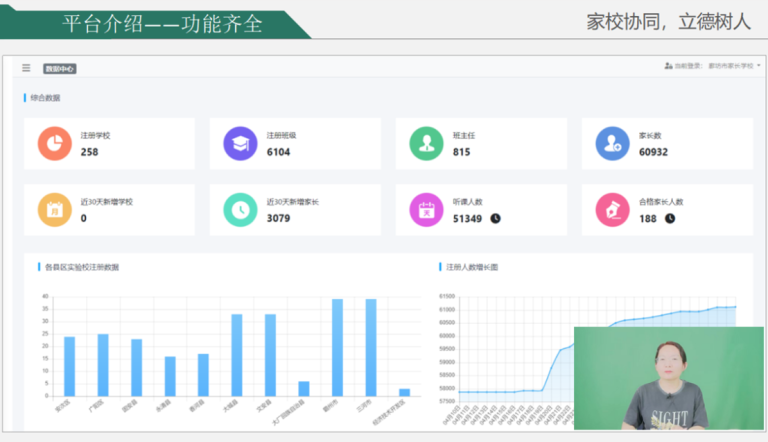Click clock icon beside 188
The image size is (768, 442).
coord(670,218)
